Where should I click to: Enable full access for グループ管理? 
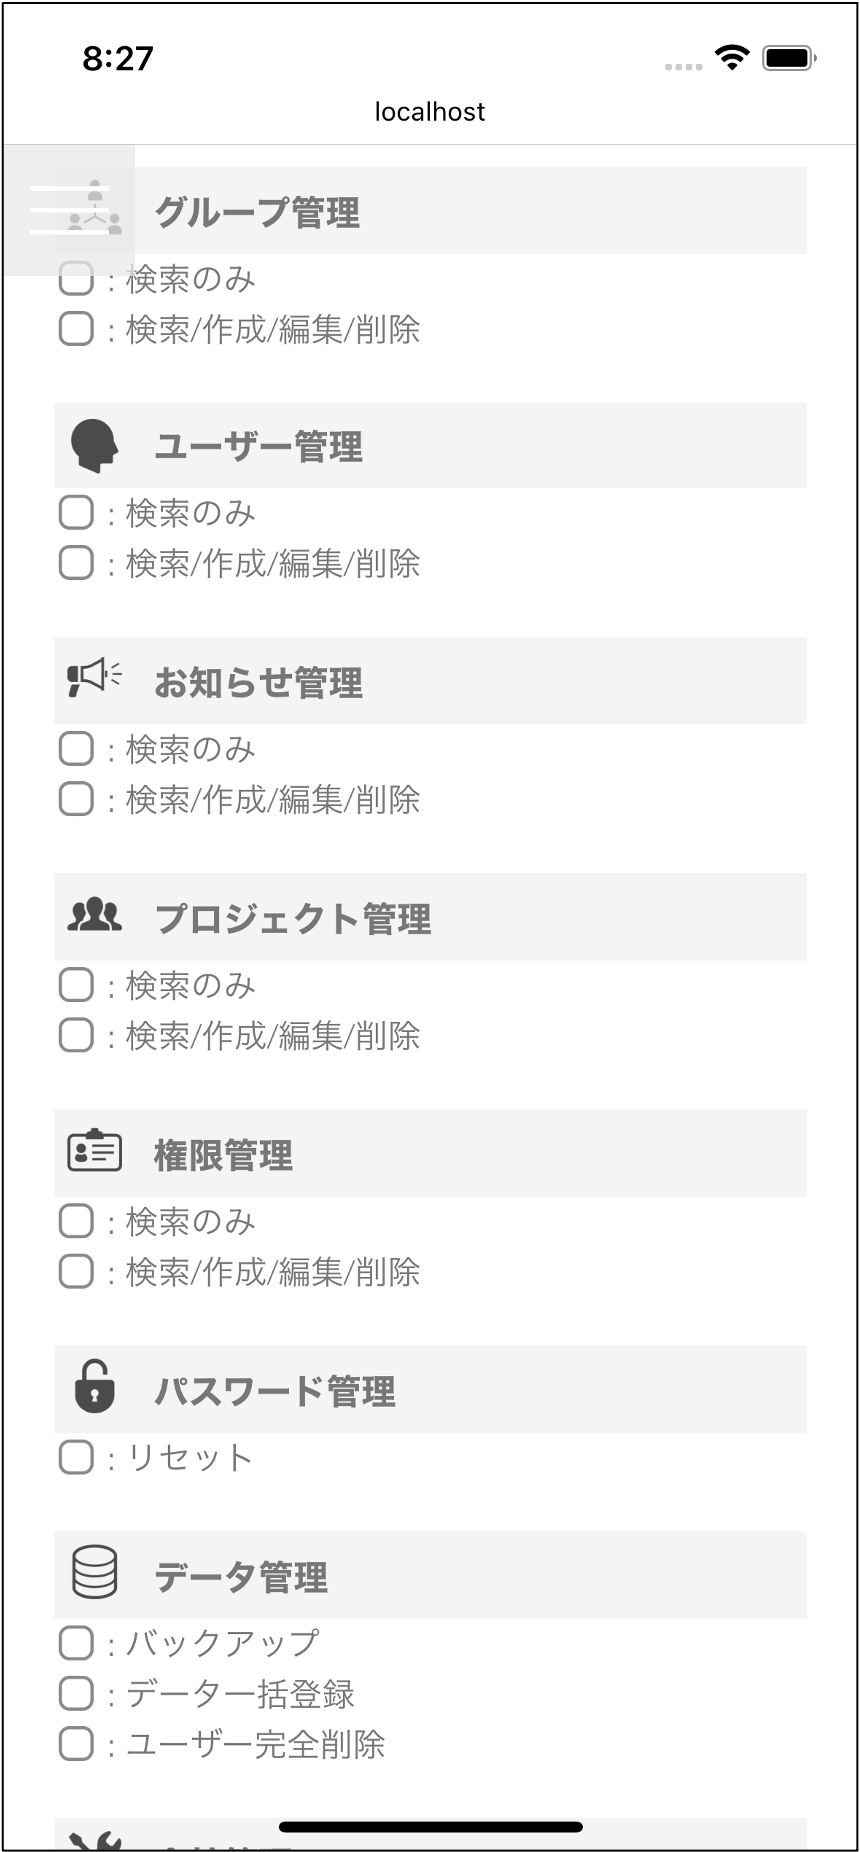click(x=76, y=329)
